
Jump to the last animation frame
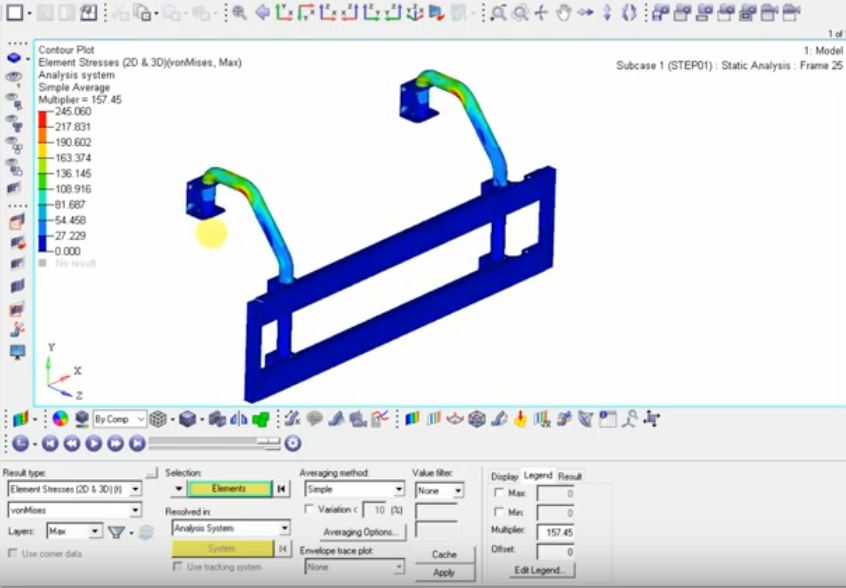[x=138, y=443]
